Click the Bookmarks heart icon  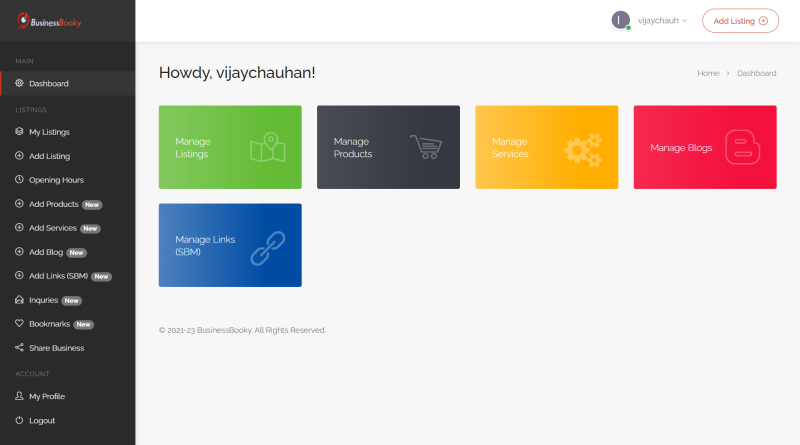click(x=19, y=324)
